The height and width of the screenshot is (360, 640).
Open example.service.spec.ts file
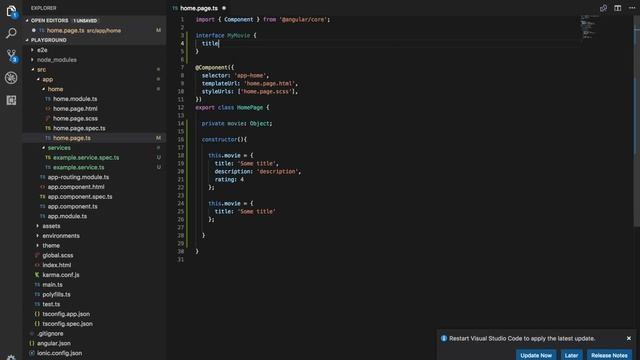pyautogui.click(x=86, y=158)
